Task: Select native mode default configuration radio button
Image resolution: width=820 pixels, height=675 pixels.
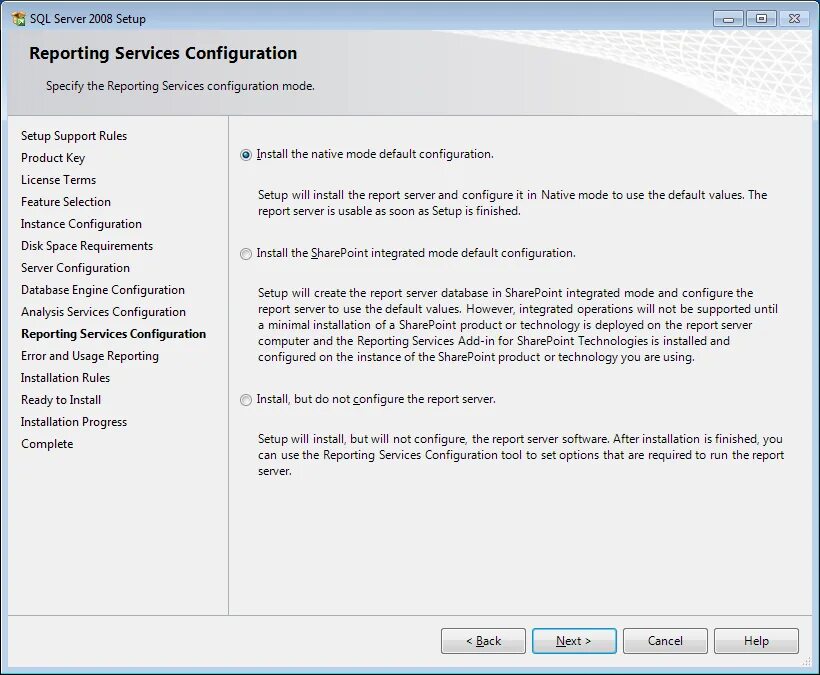Action: pos(246,155)
